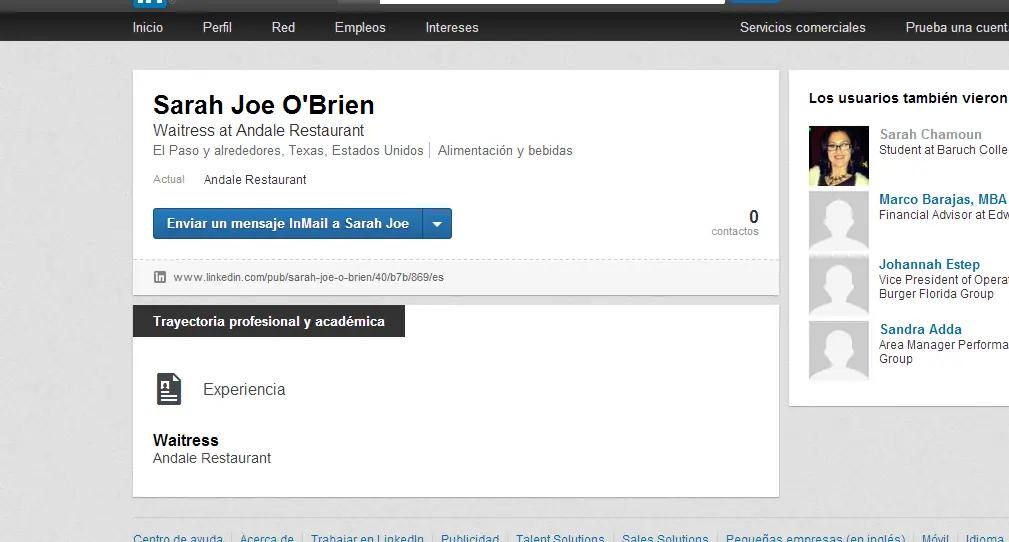
Task: Open Marco Barajas, MBA profile link
Action: tap(942, 200)
